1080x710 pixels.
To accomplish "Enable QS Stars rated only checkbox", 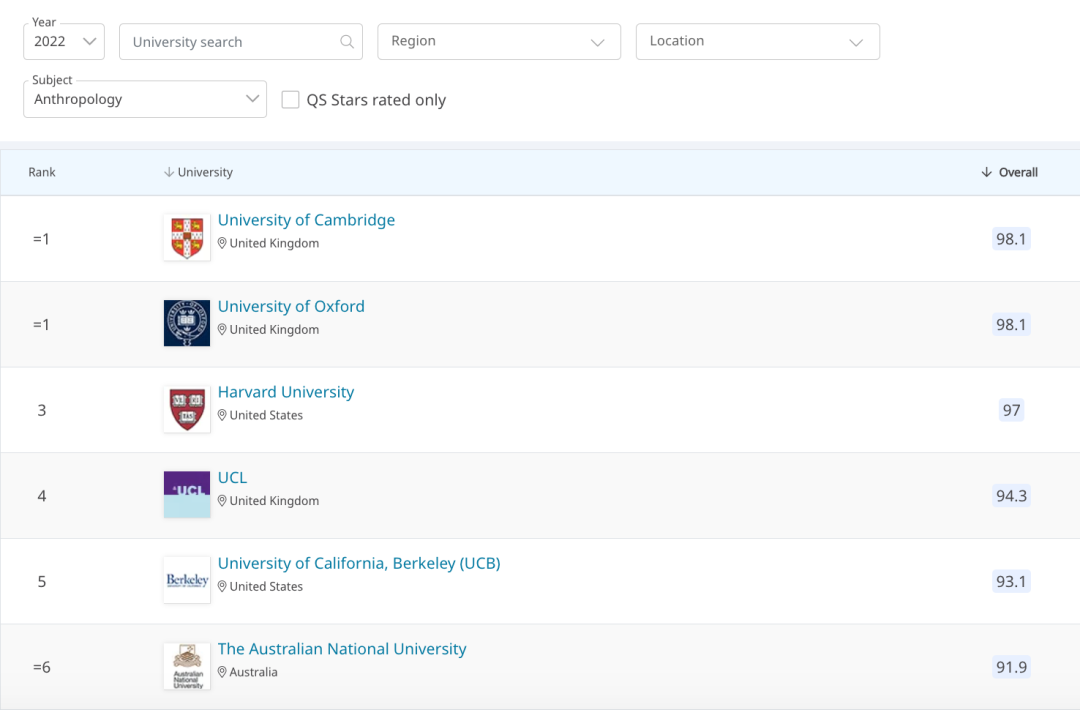I will (291, 100).
